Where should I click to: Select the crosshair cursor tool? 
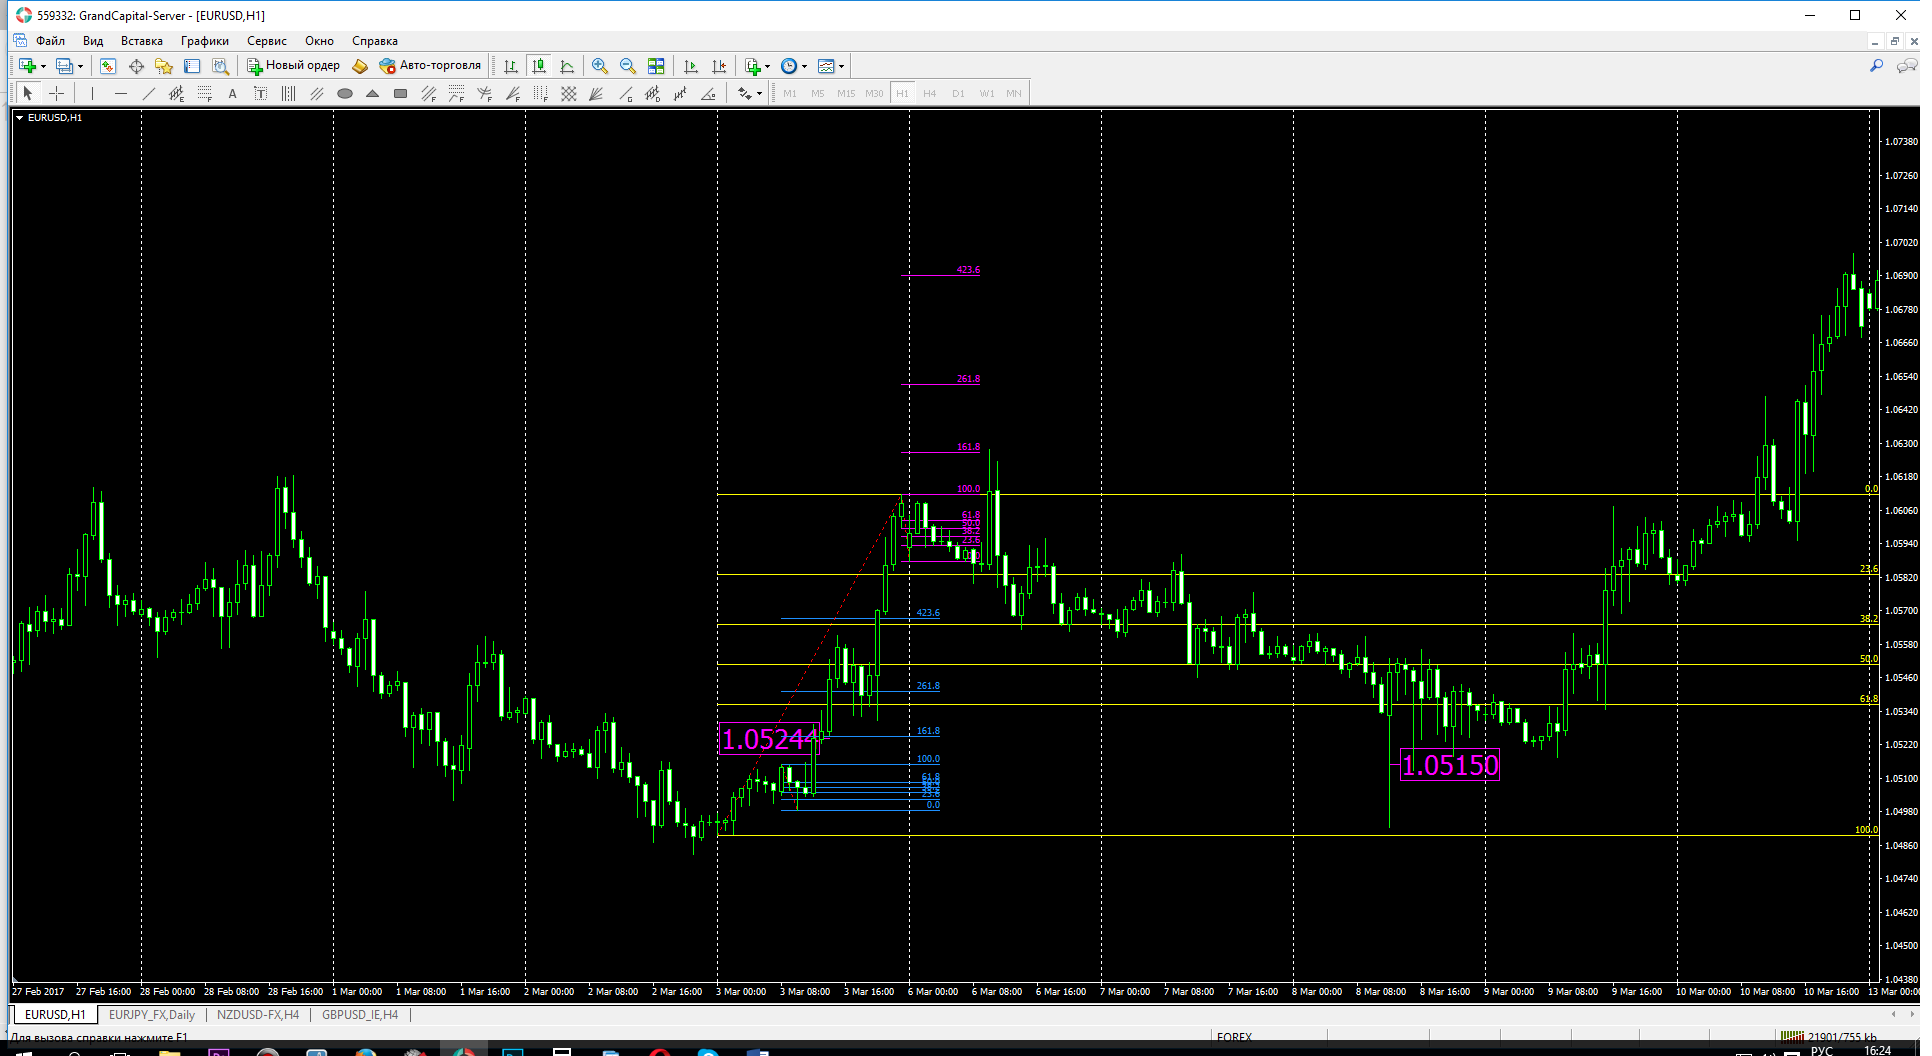tap(57, 93)
